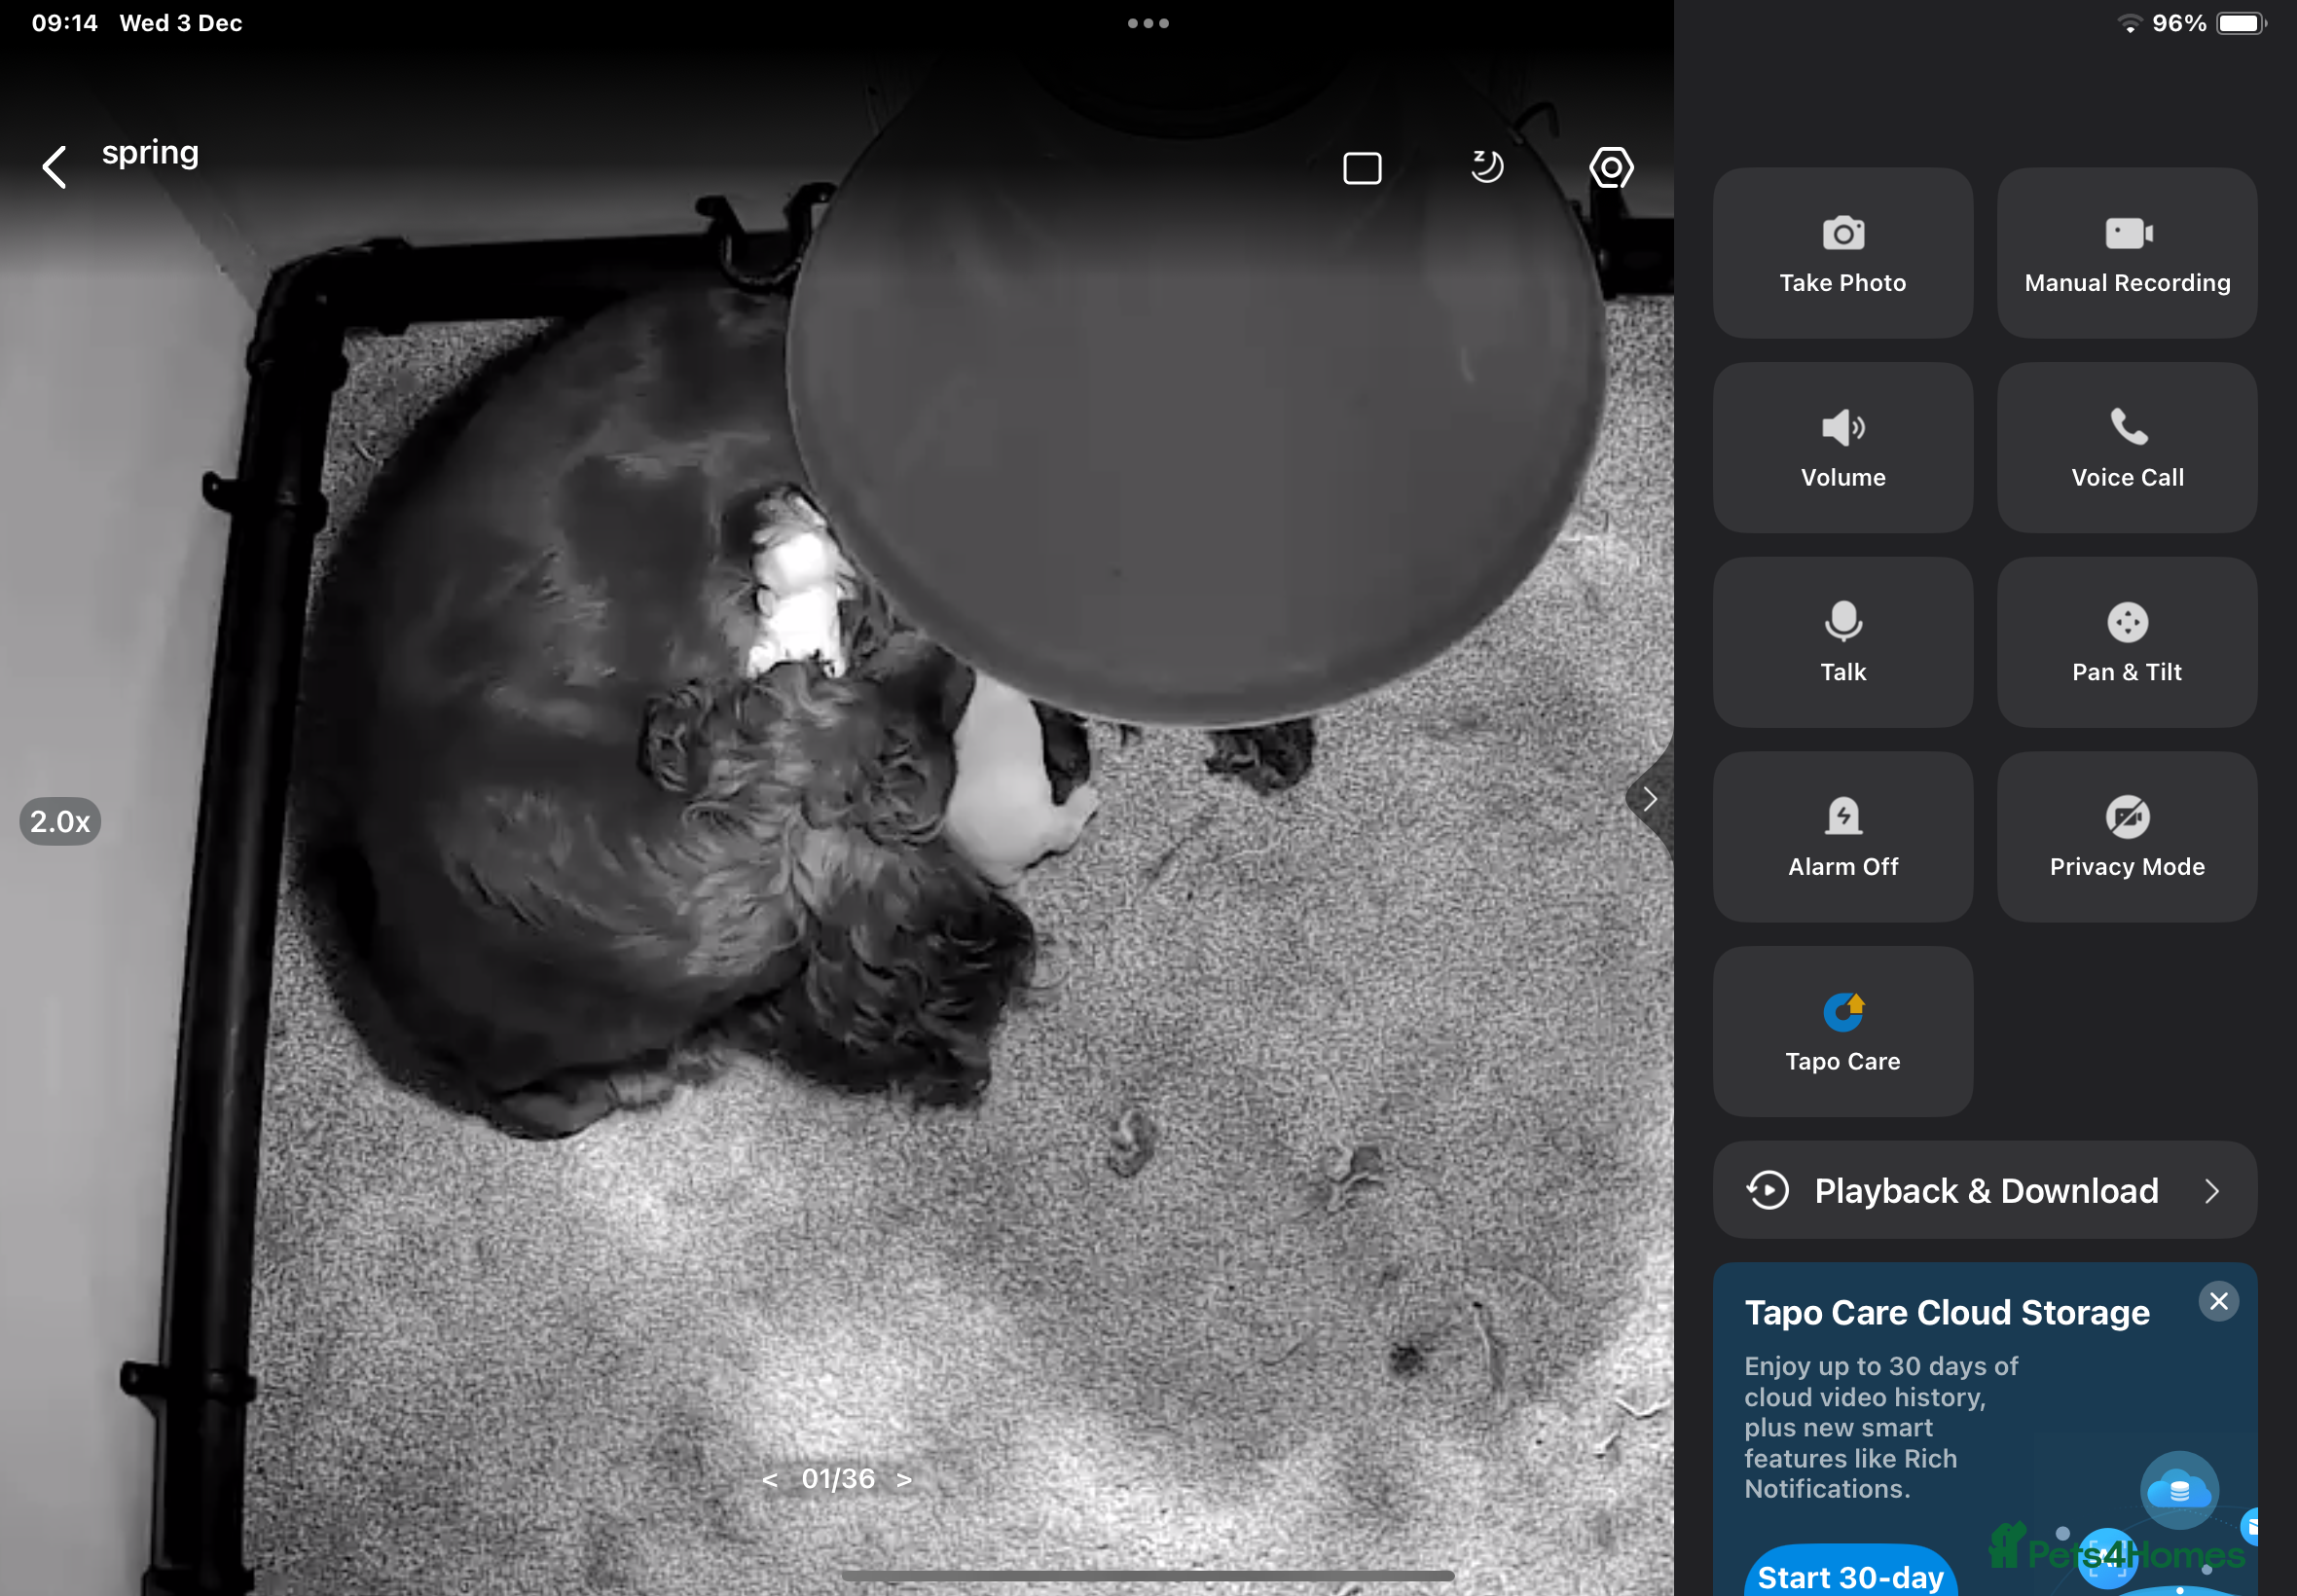This screenshot has width=2297, height=1596.
Task: Go back from spring camera view
Action: point(55,167)
